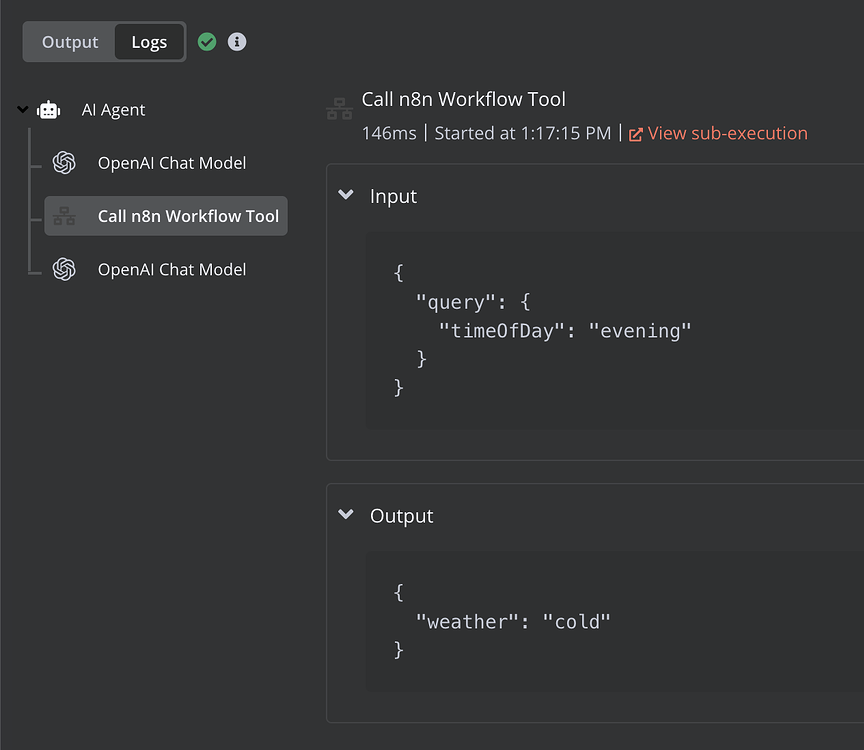Click the external link icon near View sub-execution
Screen dimensions: 864x750
click(x=635, y=133)
